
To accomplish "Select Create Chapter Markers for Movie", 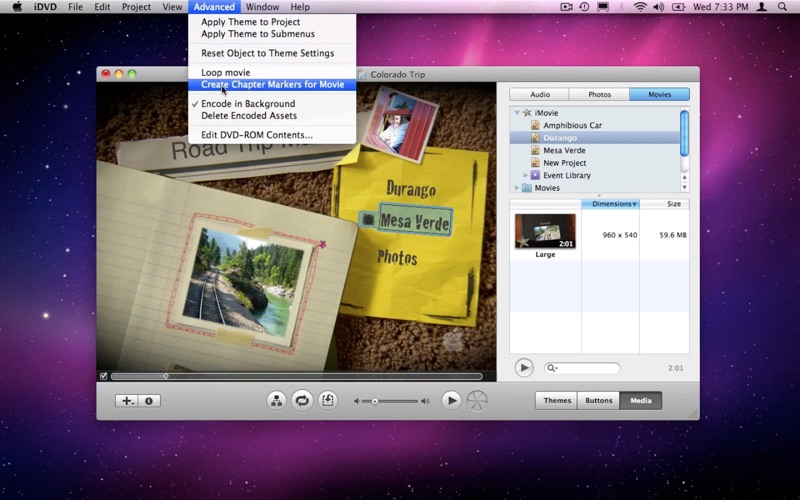I will [272, 85].
